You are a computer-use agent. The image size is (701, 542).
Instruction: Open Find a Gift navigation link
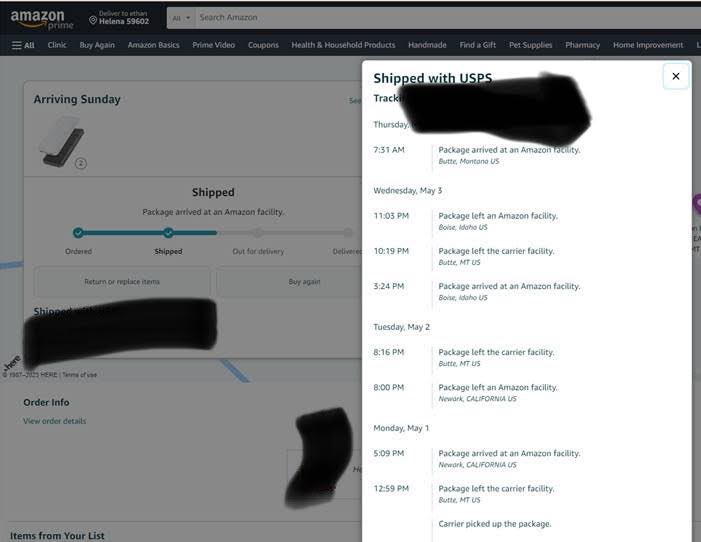[x=477, y=45]
